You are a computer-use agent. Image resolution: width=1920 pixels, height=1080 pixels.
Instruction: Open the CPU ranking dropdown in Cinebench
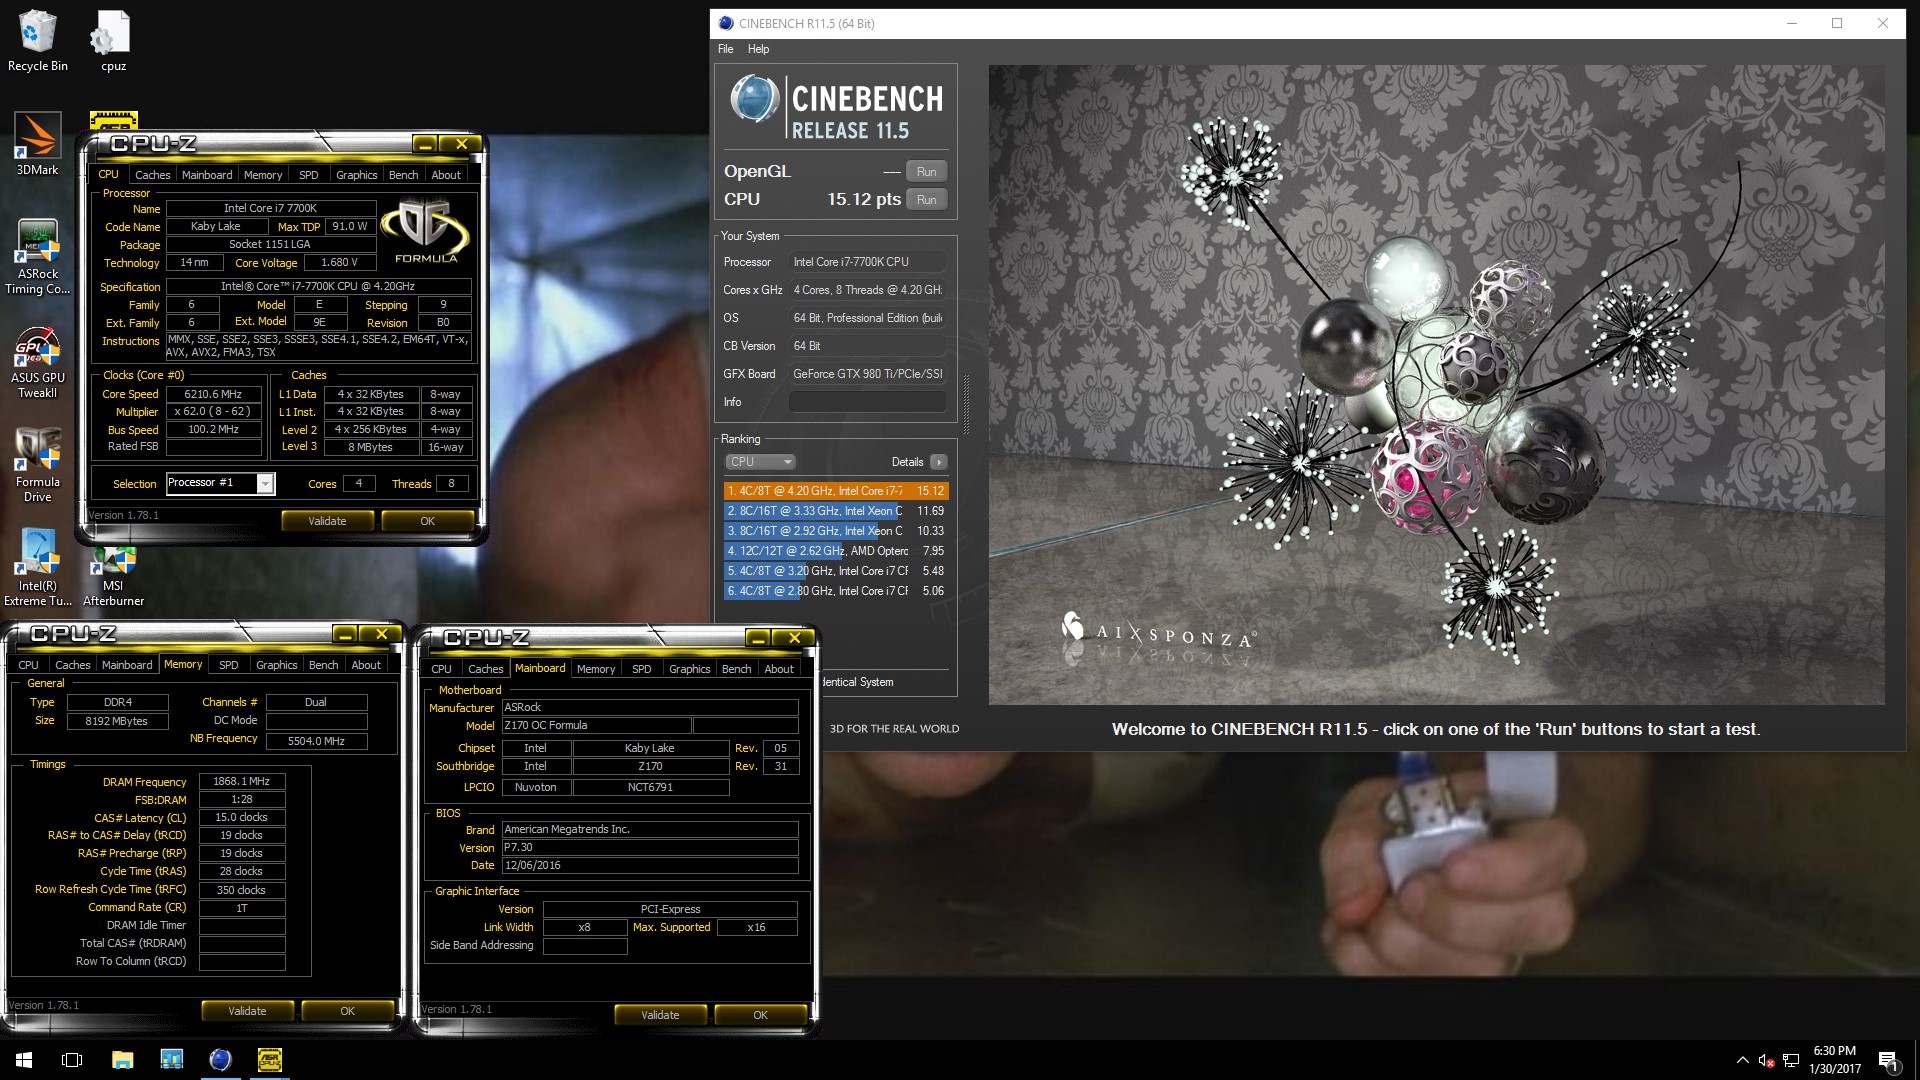tap(760, 462)
